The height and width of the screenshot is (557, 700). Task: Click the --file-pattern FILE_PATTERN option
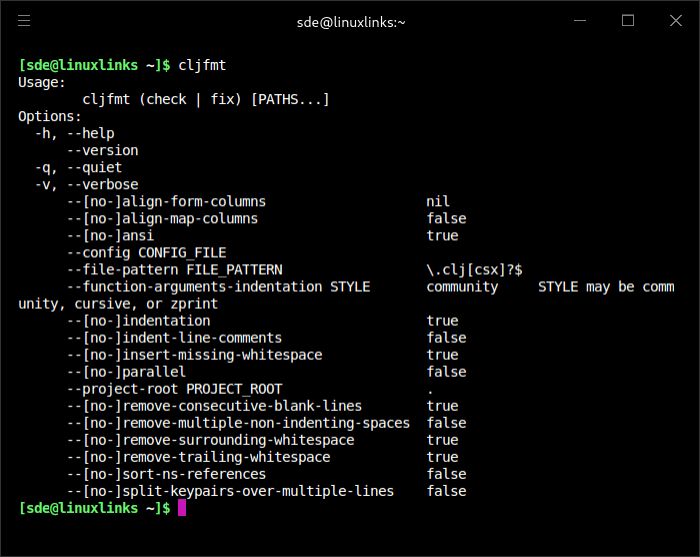[x=174, y=269]
